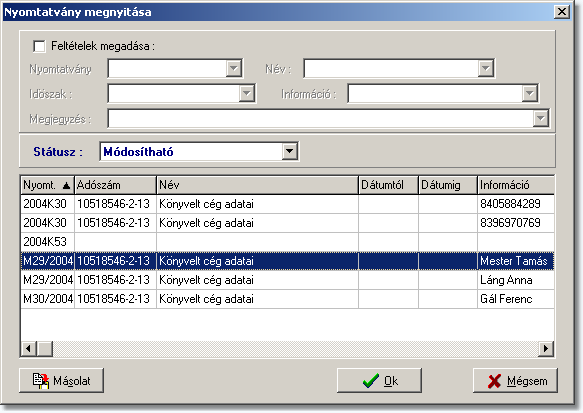Expand the Státusz Módosítható dropdown

[x=290, y=151]
